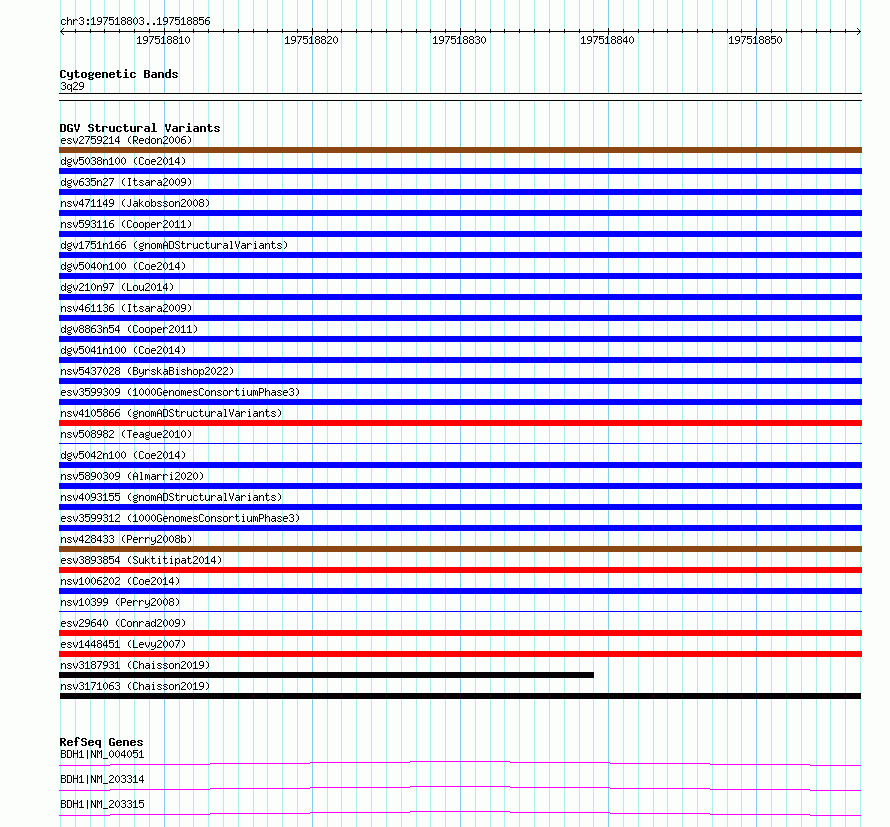Select nsv4105866 (gnomADStructuralVariants) label
This screenshot has width=890, height=827.
(171, 413)
